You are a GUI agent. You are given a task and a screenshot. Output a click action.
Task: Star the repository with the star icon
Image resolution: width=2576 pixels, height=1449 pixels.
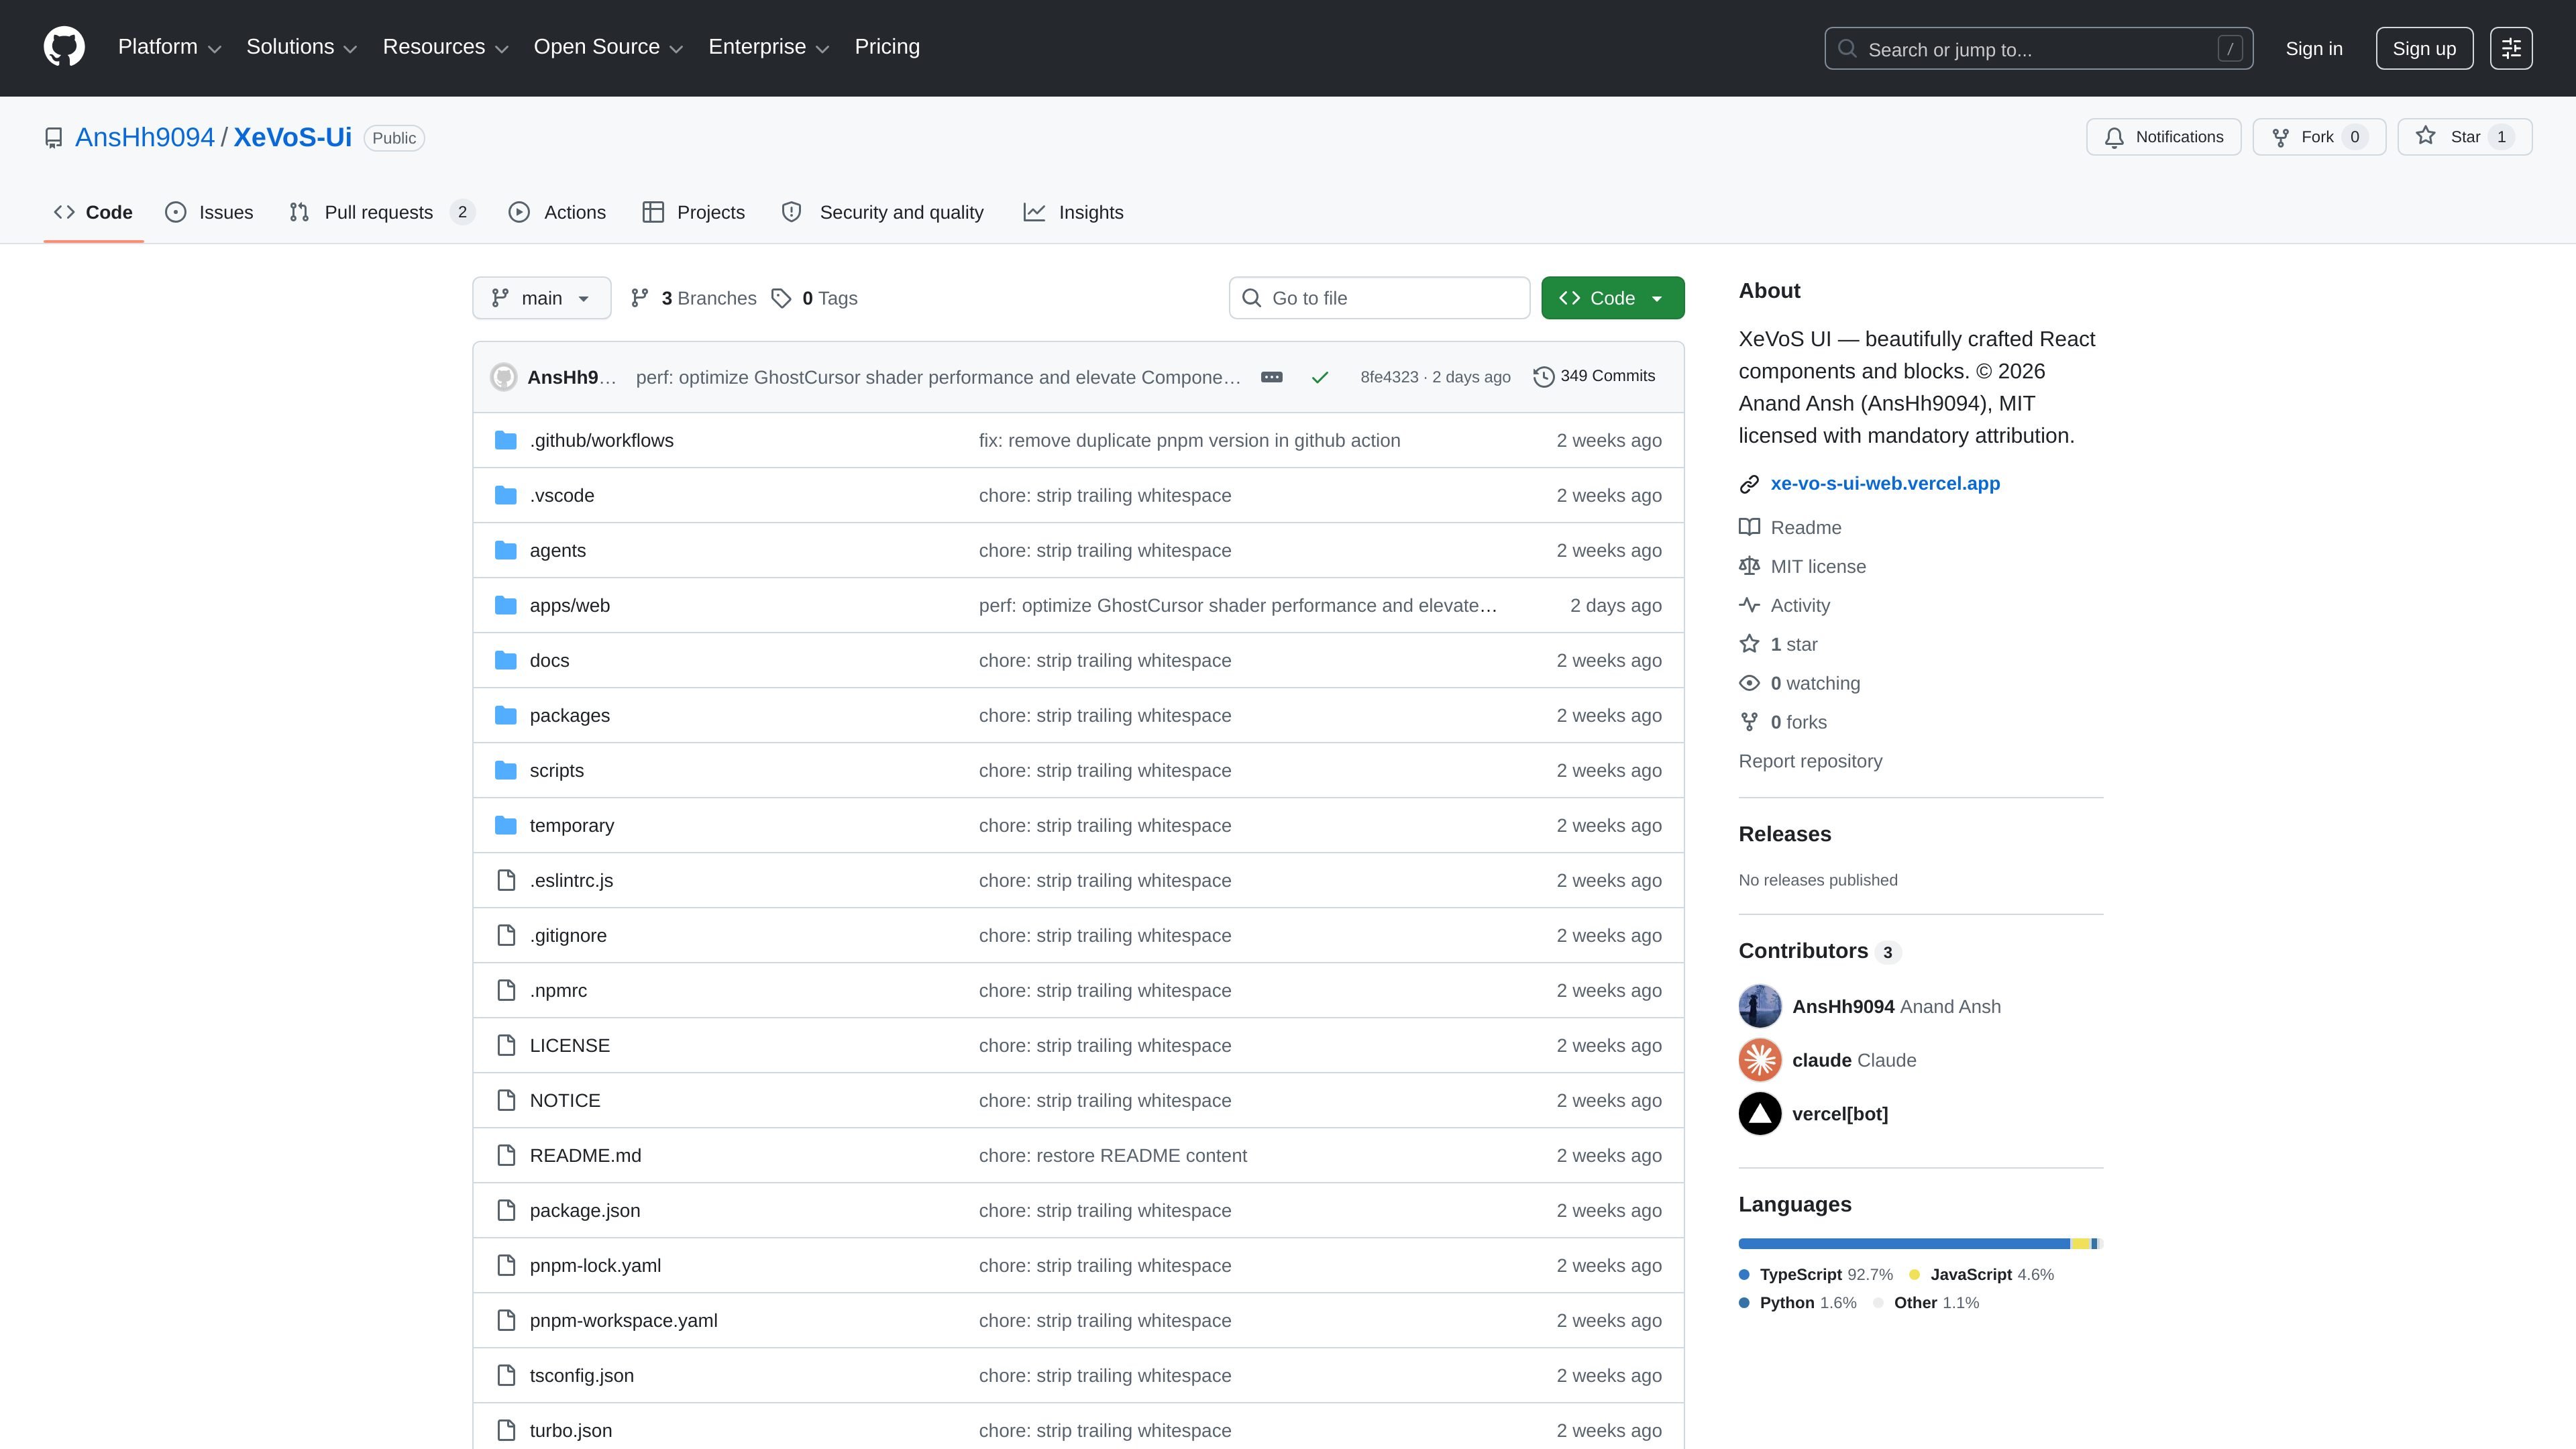2426,136
